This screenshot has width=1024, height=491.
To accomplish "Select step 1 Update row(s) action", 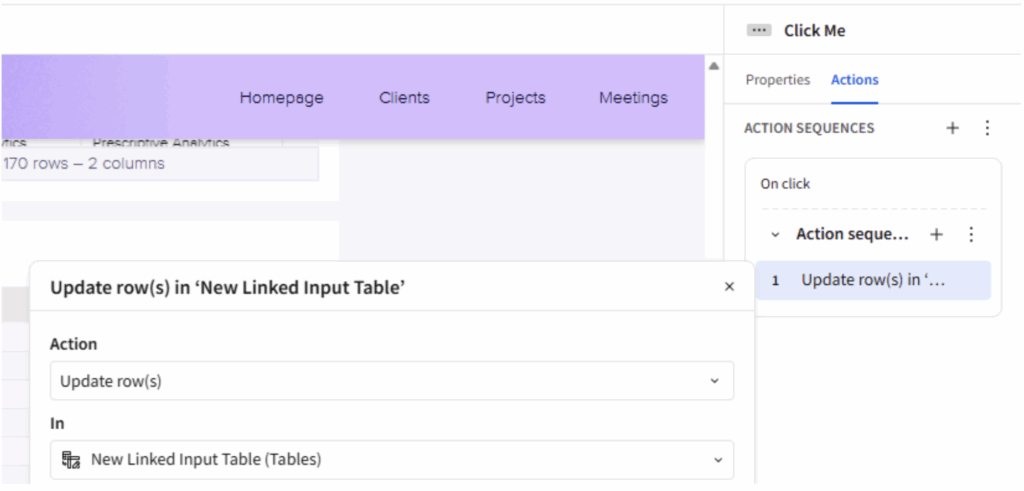I will pos(872,281).
